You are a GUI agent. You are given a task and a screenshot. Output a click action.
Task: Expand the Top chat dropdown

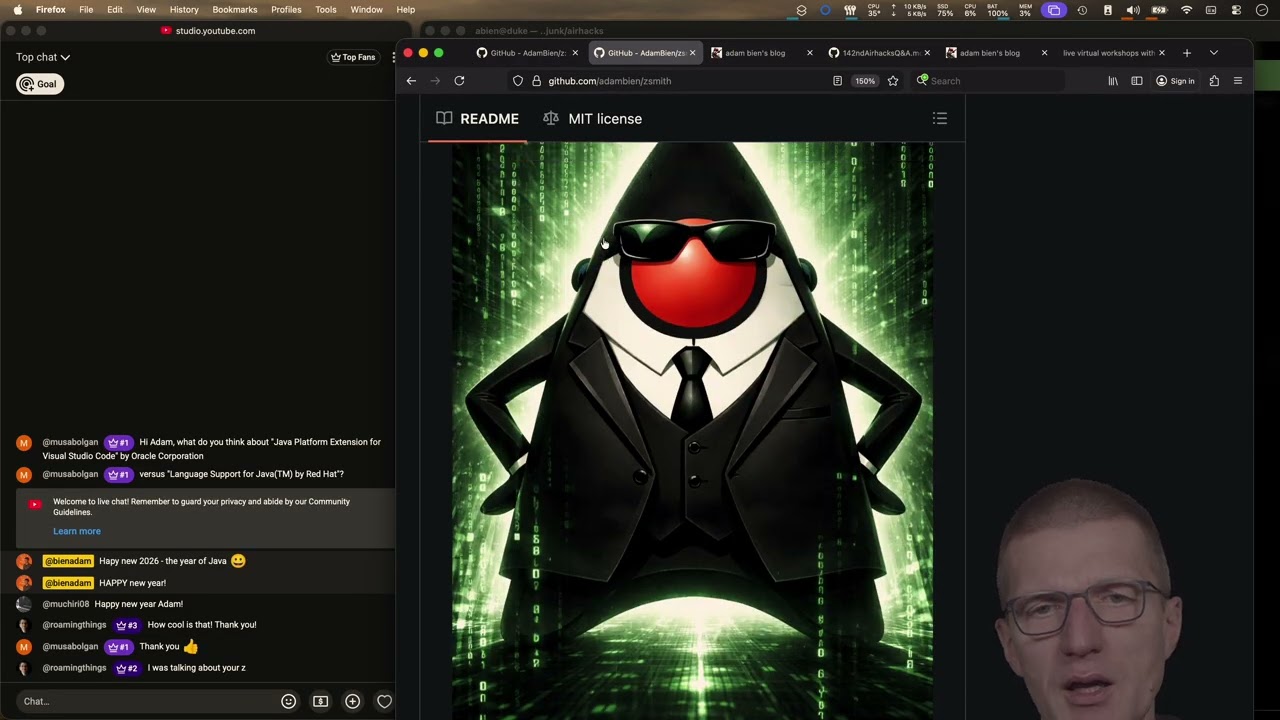tap(43, 57)
